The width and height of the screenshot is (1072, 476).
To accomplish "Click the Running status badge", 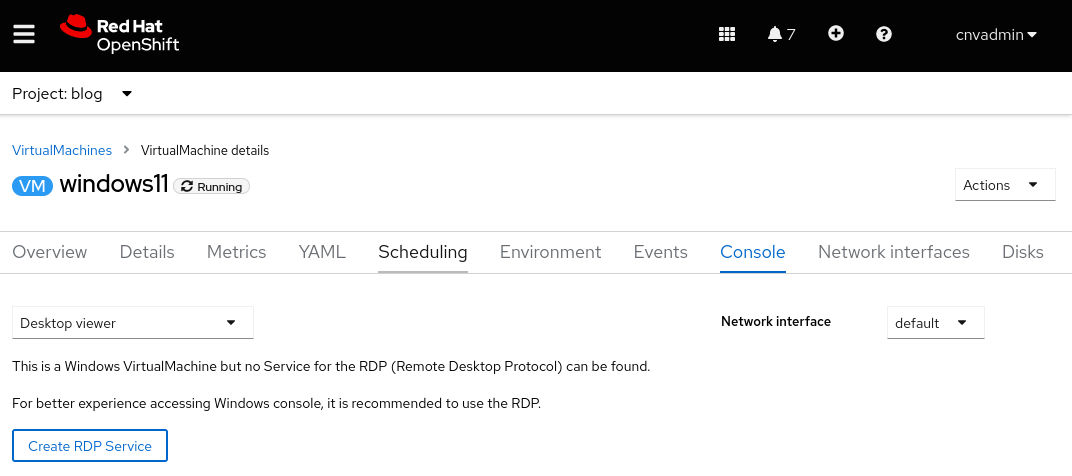I will (211, 186).
